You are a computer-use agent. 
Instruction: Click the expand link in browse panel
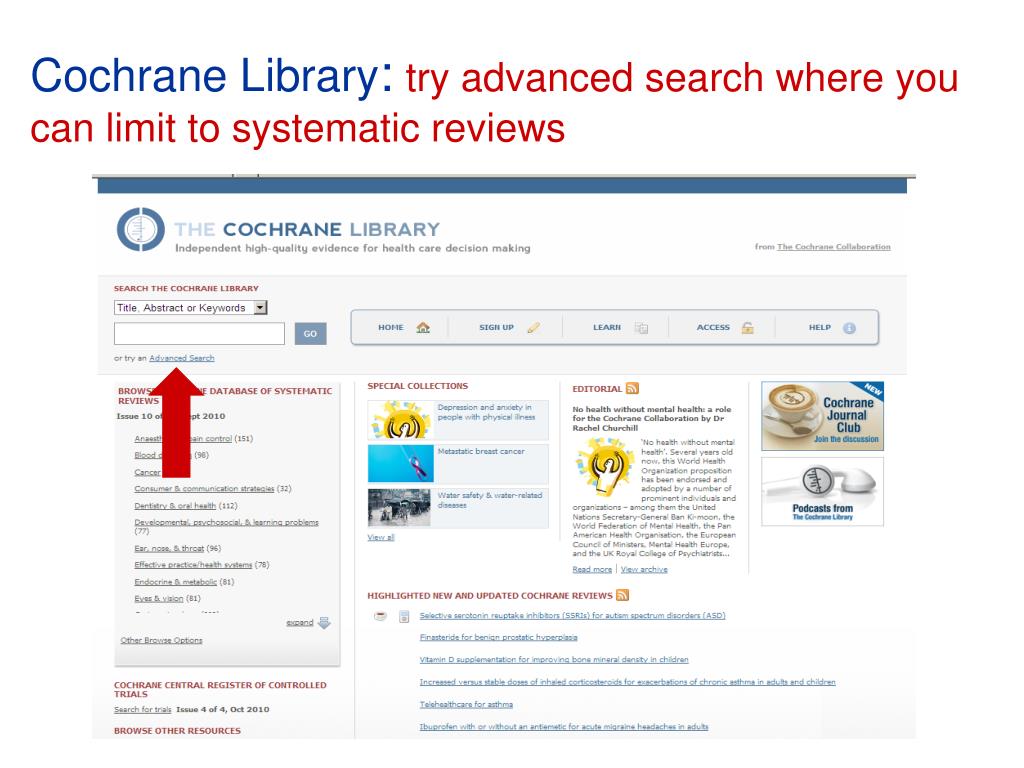(x=300, y=622)
